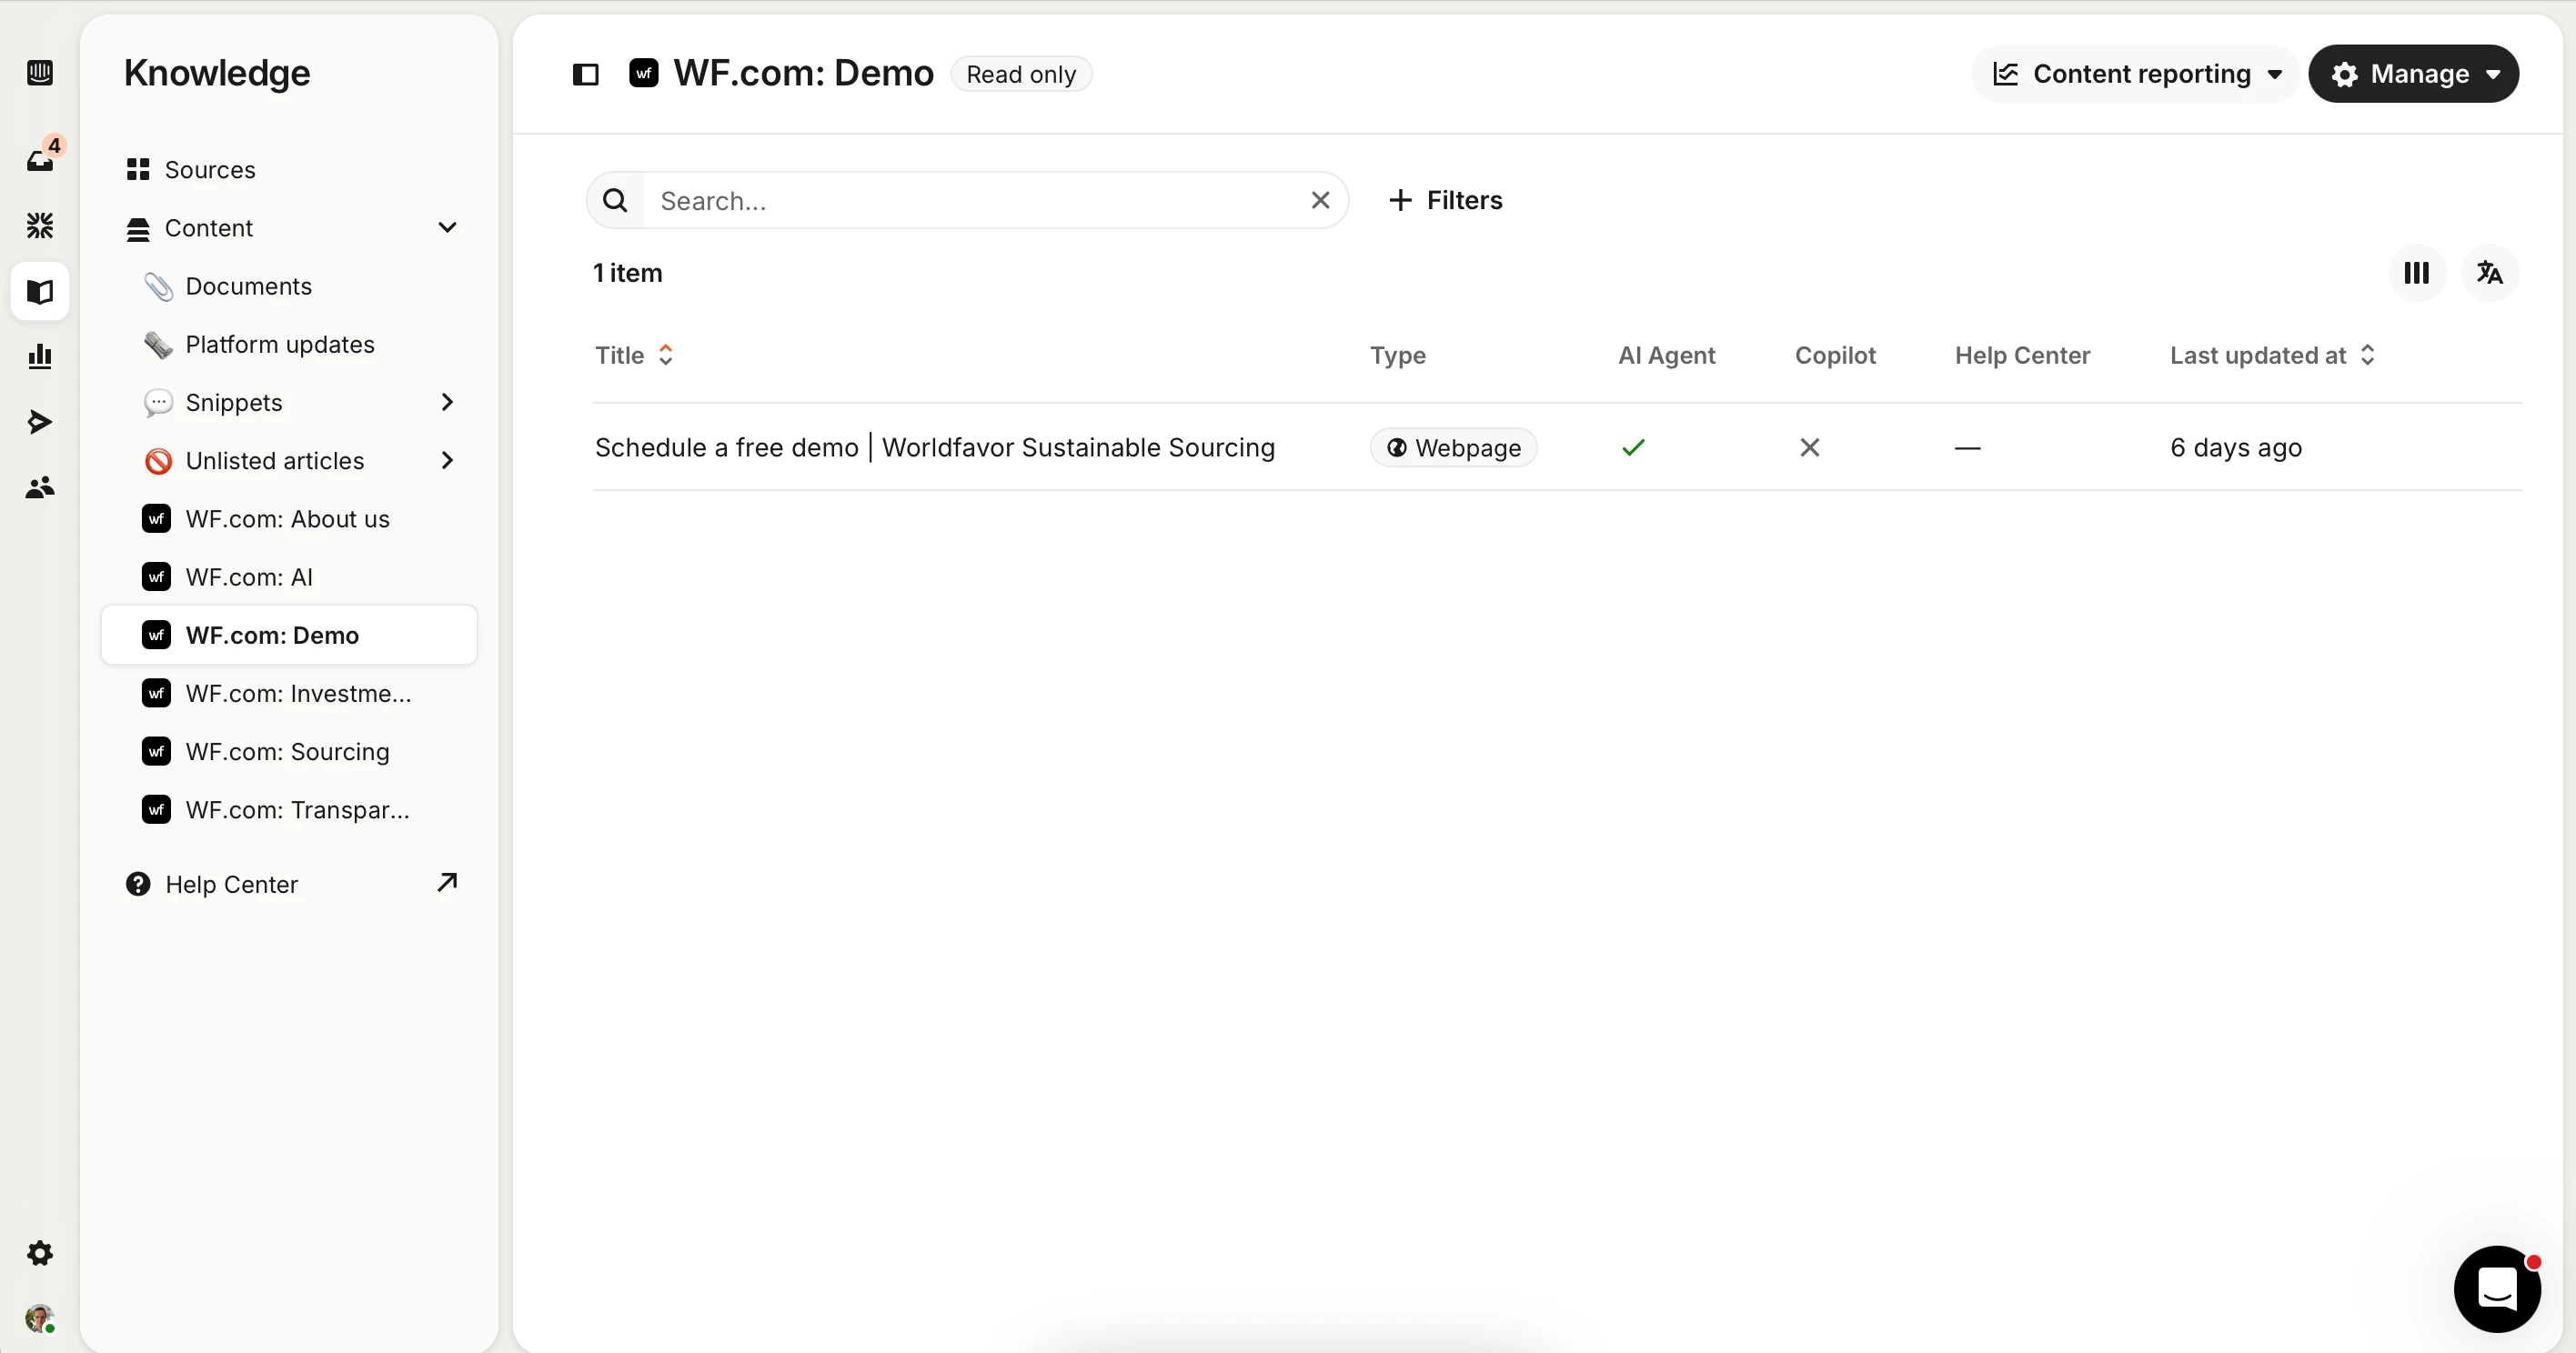
Task: Open WF.com: Investme... source
Action: pos(289,693)
